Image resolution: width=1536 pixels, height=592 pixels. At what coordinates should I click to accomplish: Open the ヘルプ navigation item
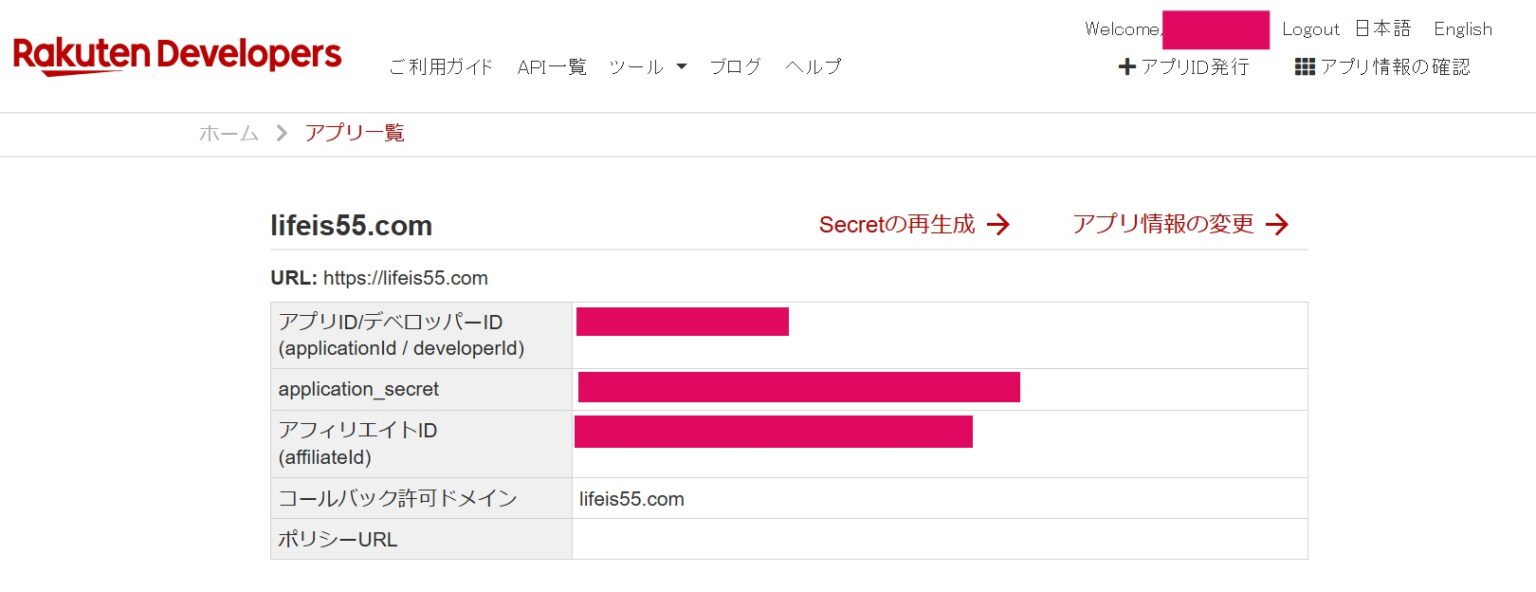(x=812, y=67)
